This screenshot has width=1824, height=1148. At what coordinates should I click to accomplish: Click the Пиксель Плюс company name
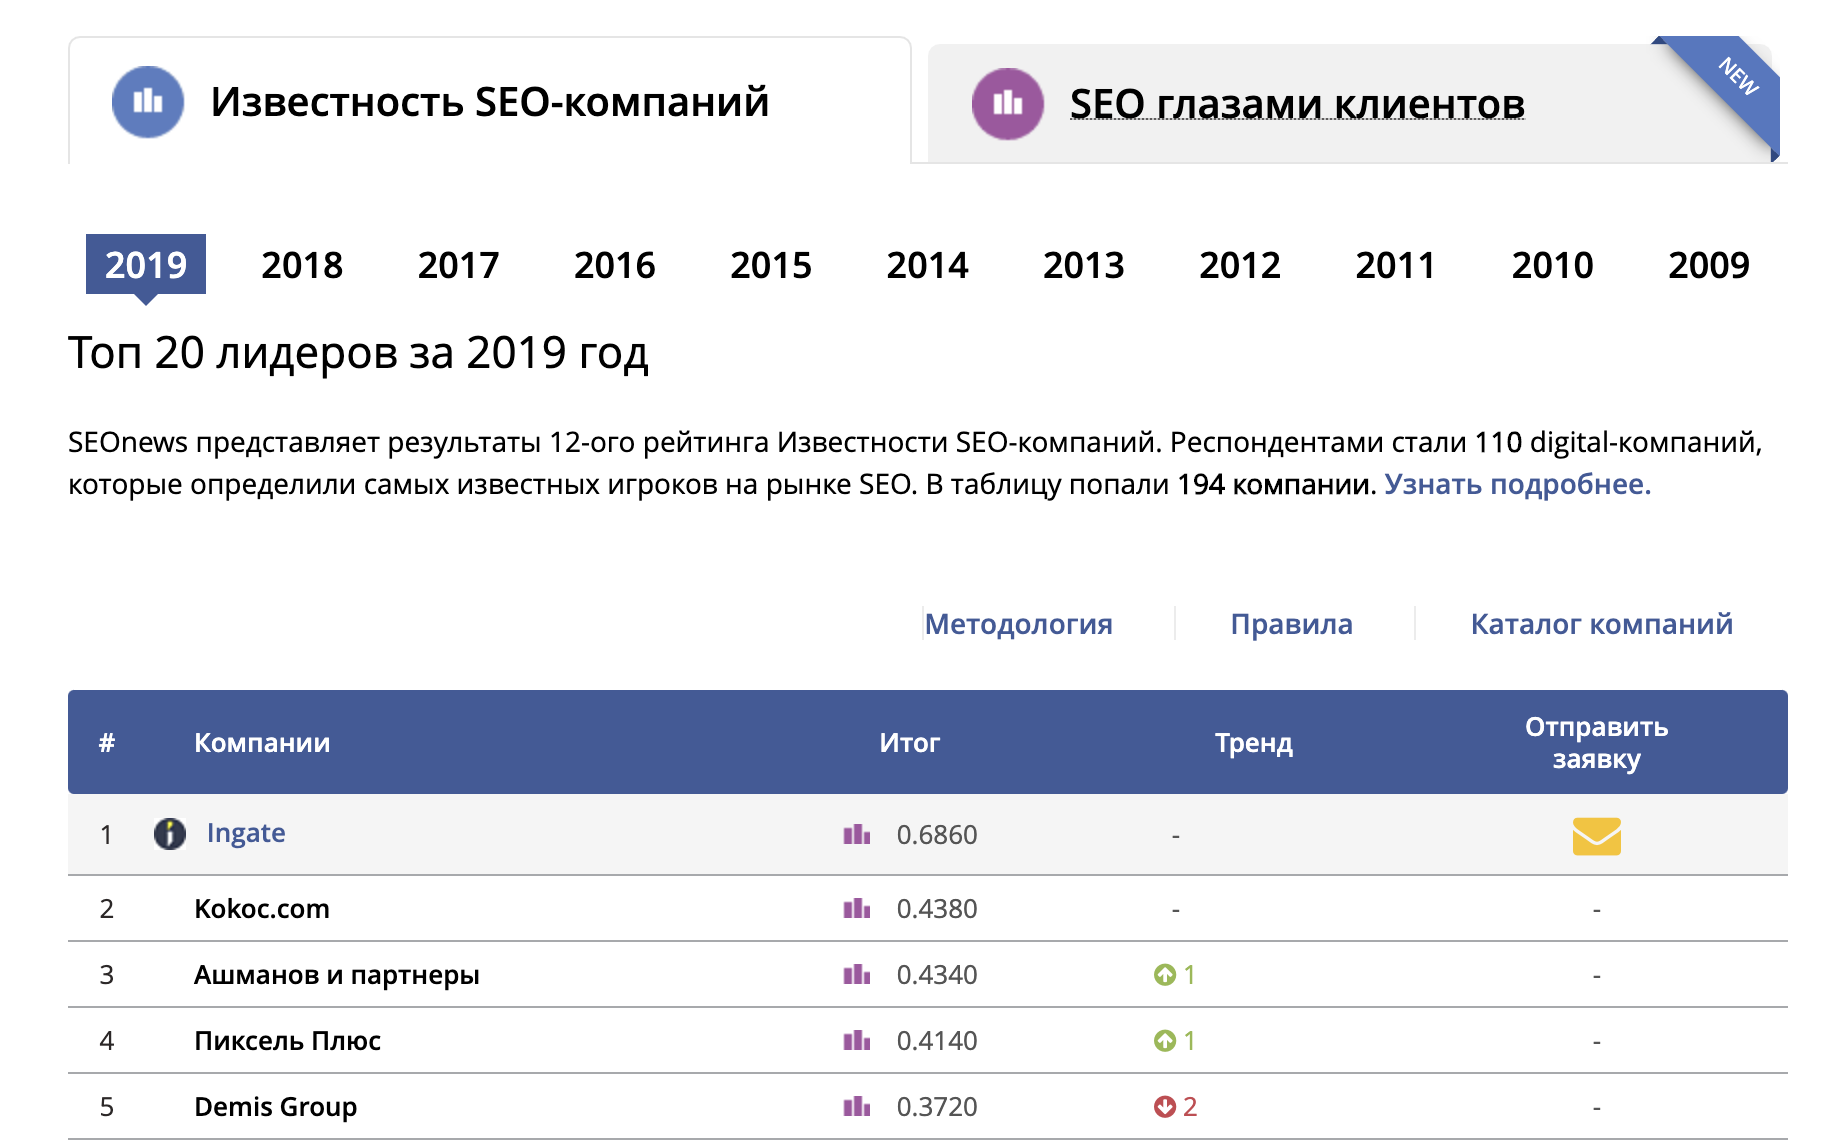tap(288, 1040)
